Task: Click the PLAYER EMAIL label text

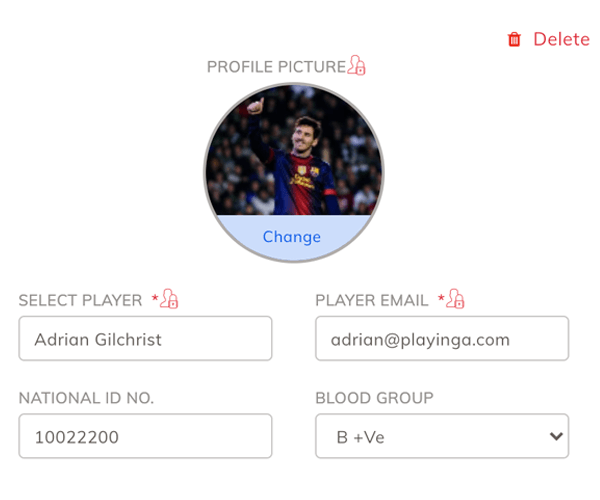Action: pyautogui.click(x=372, y=300)
